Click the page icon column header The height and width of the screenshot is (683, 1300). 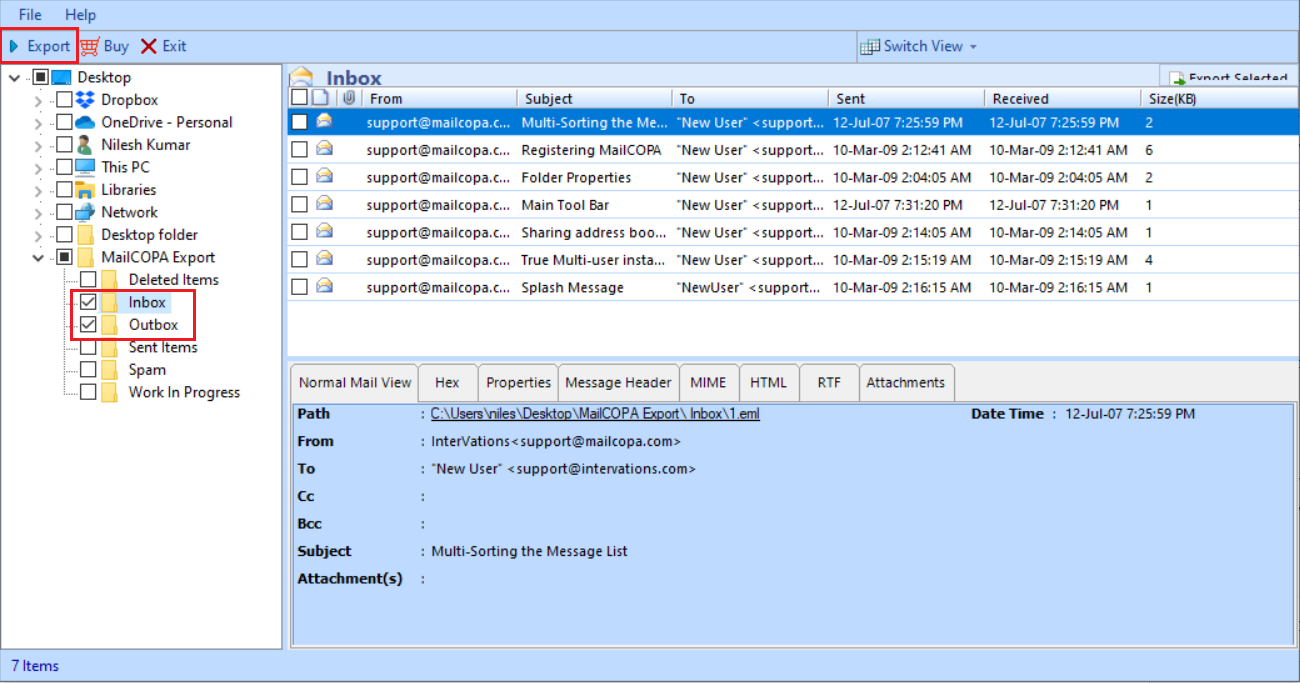click(x=320, y=98)
